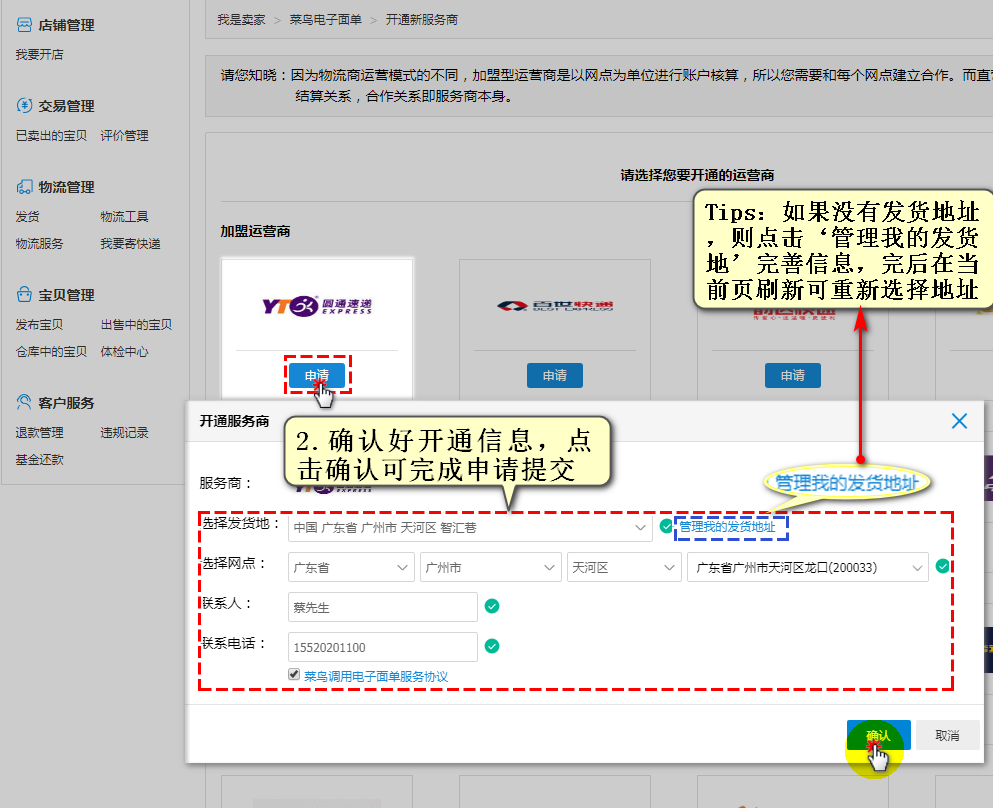Open 菜鸟调用电子面单服务协议 agreement link

click(376, 676)
